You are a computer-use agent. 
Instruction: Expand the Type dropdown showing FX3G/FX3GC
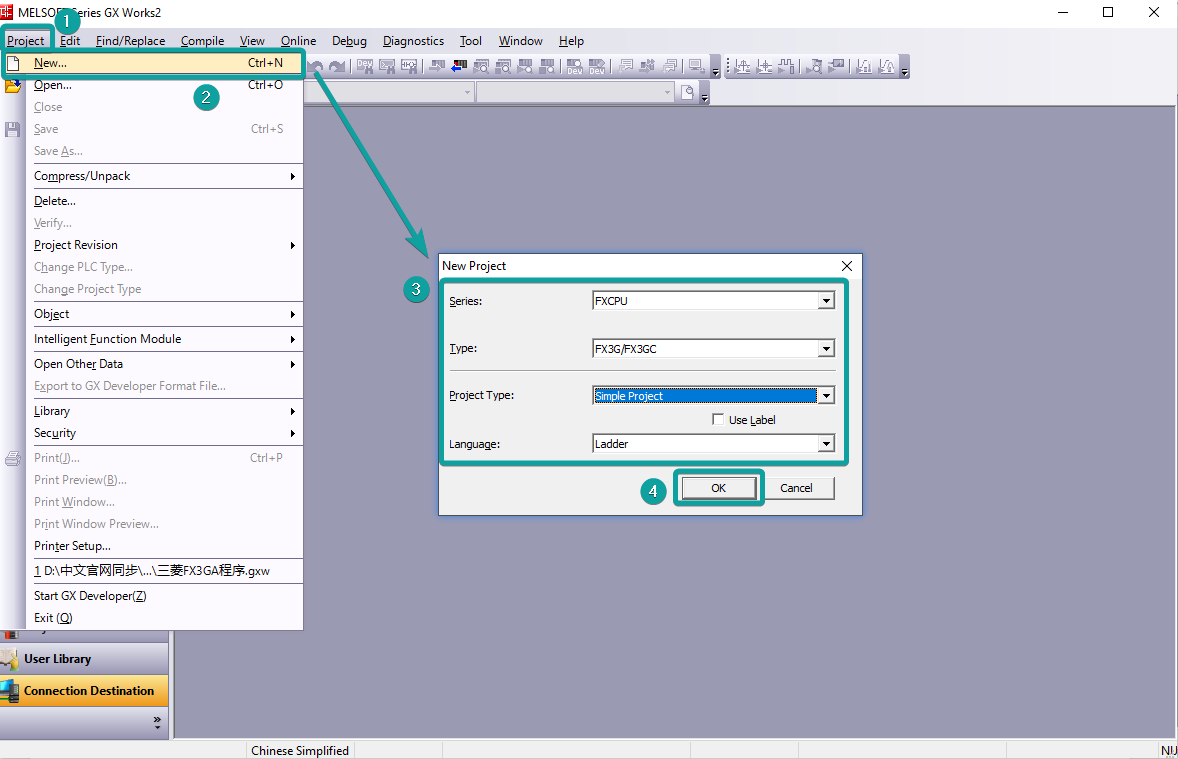825,349
